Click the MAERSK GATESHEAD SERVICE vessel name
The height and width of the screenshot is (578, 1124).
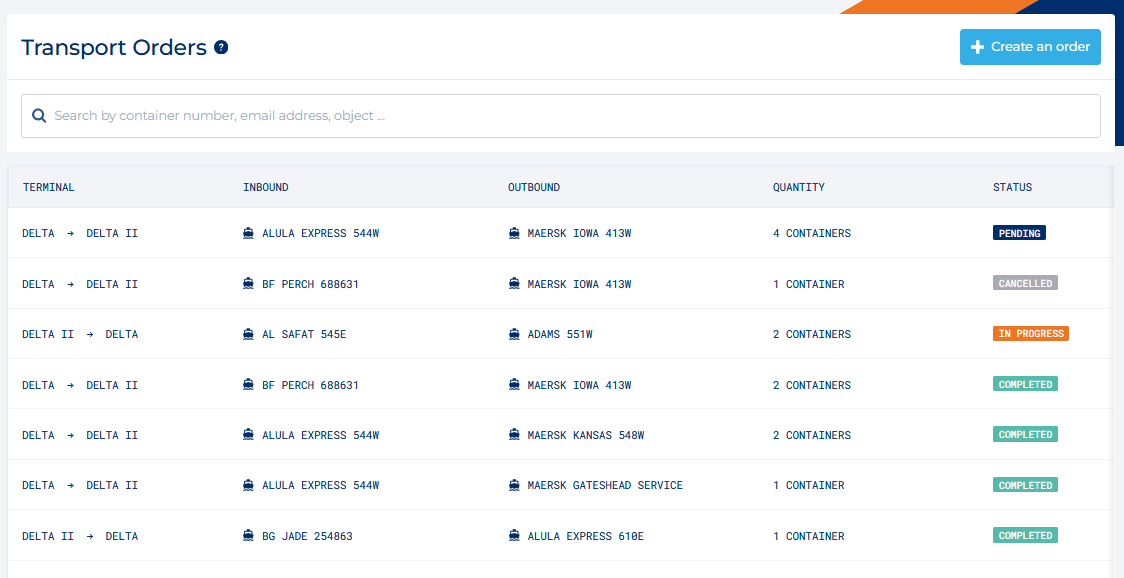tap(605, 485)
